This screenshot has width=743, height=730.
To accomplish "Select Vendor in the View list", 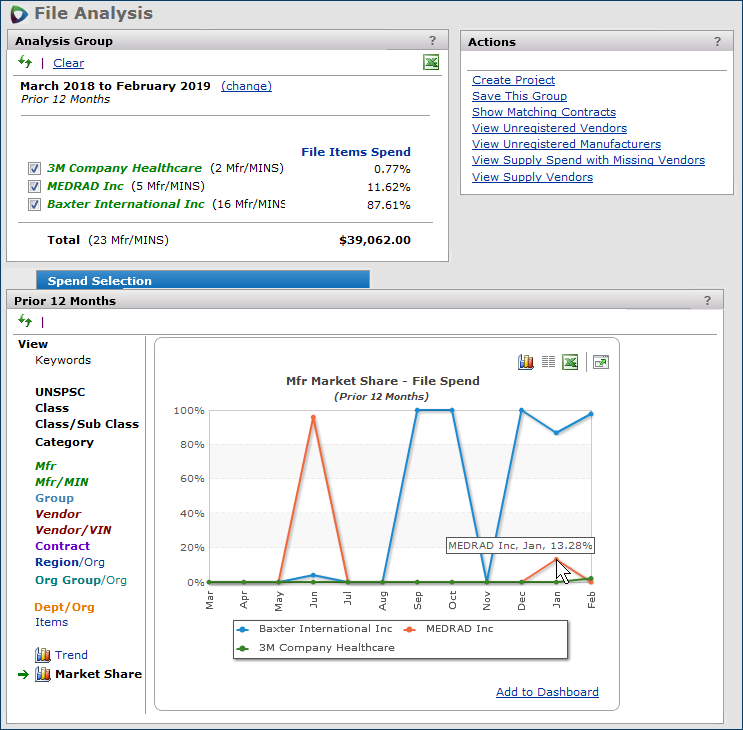I will [x=58, y=514].
